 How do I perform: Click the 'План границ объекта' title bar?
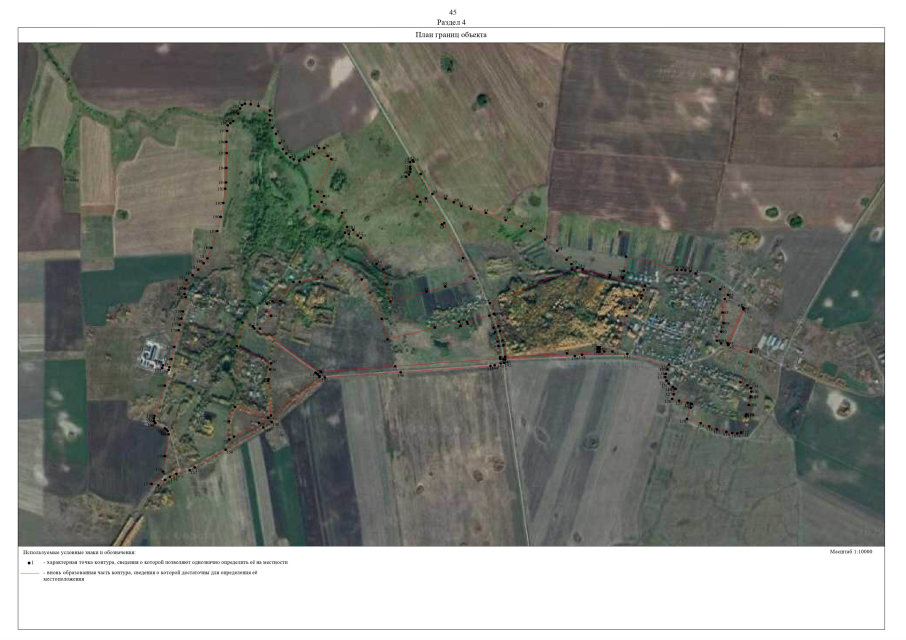451,35
